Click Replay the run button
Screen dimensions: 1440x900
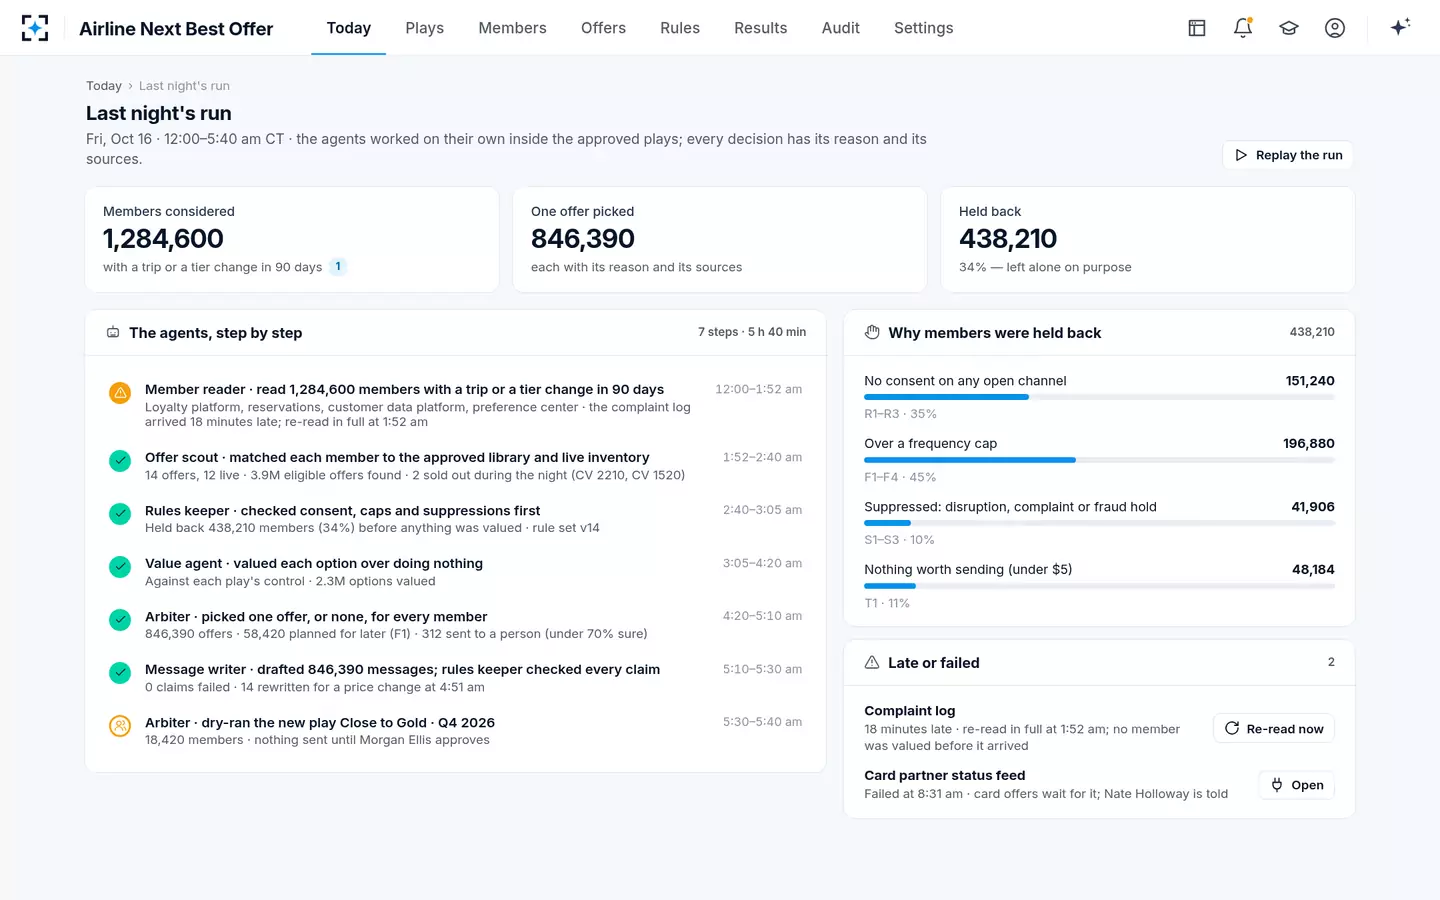click(1288, 155)
